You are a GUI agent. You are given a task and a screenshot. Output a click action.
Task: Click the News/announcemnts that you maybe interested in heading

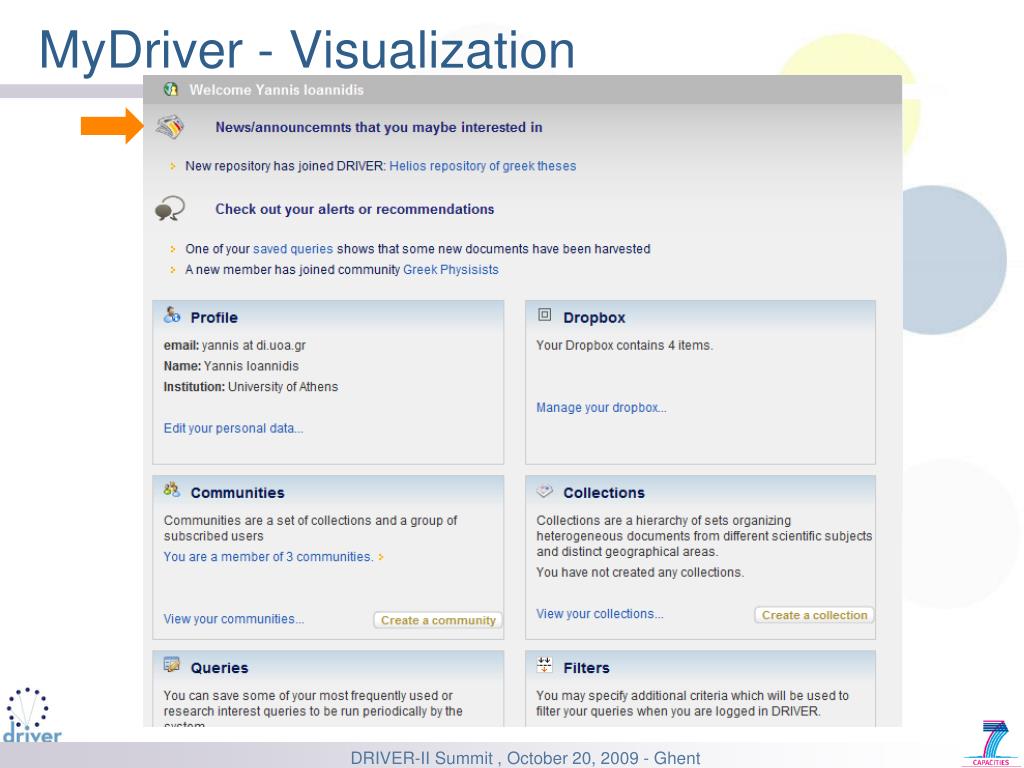379,127
